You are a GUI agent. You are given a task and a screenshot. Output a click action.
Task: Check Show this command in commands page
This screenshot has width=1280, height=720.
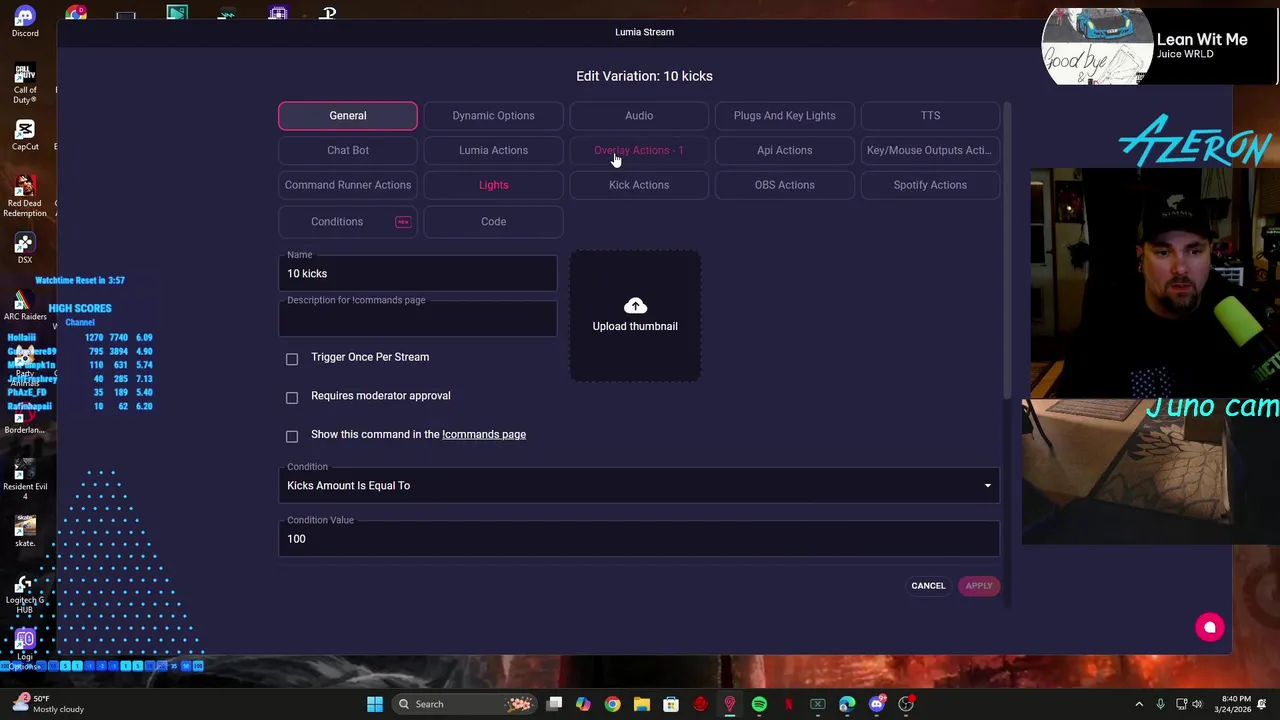point(292,437)
